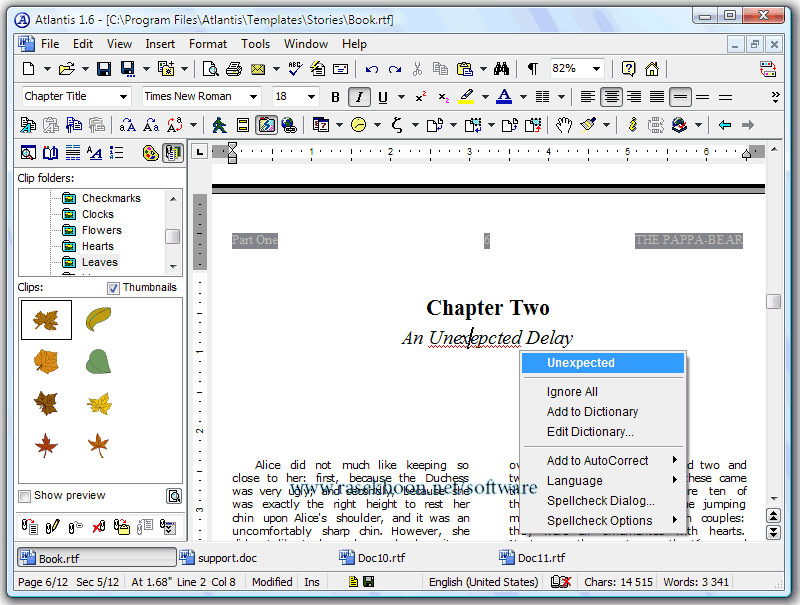800x605 pixels.
Task: Click the Redo arrow icon
Action: pyautogui.click(x=394, y=69)
